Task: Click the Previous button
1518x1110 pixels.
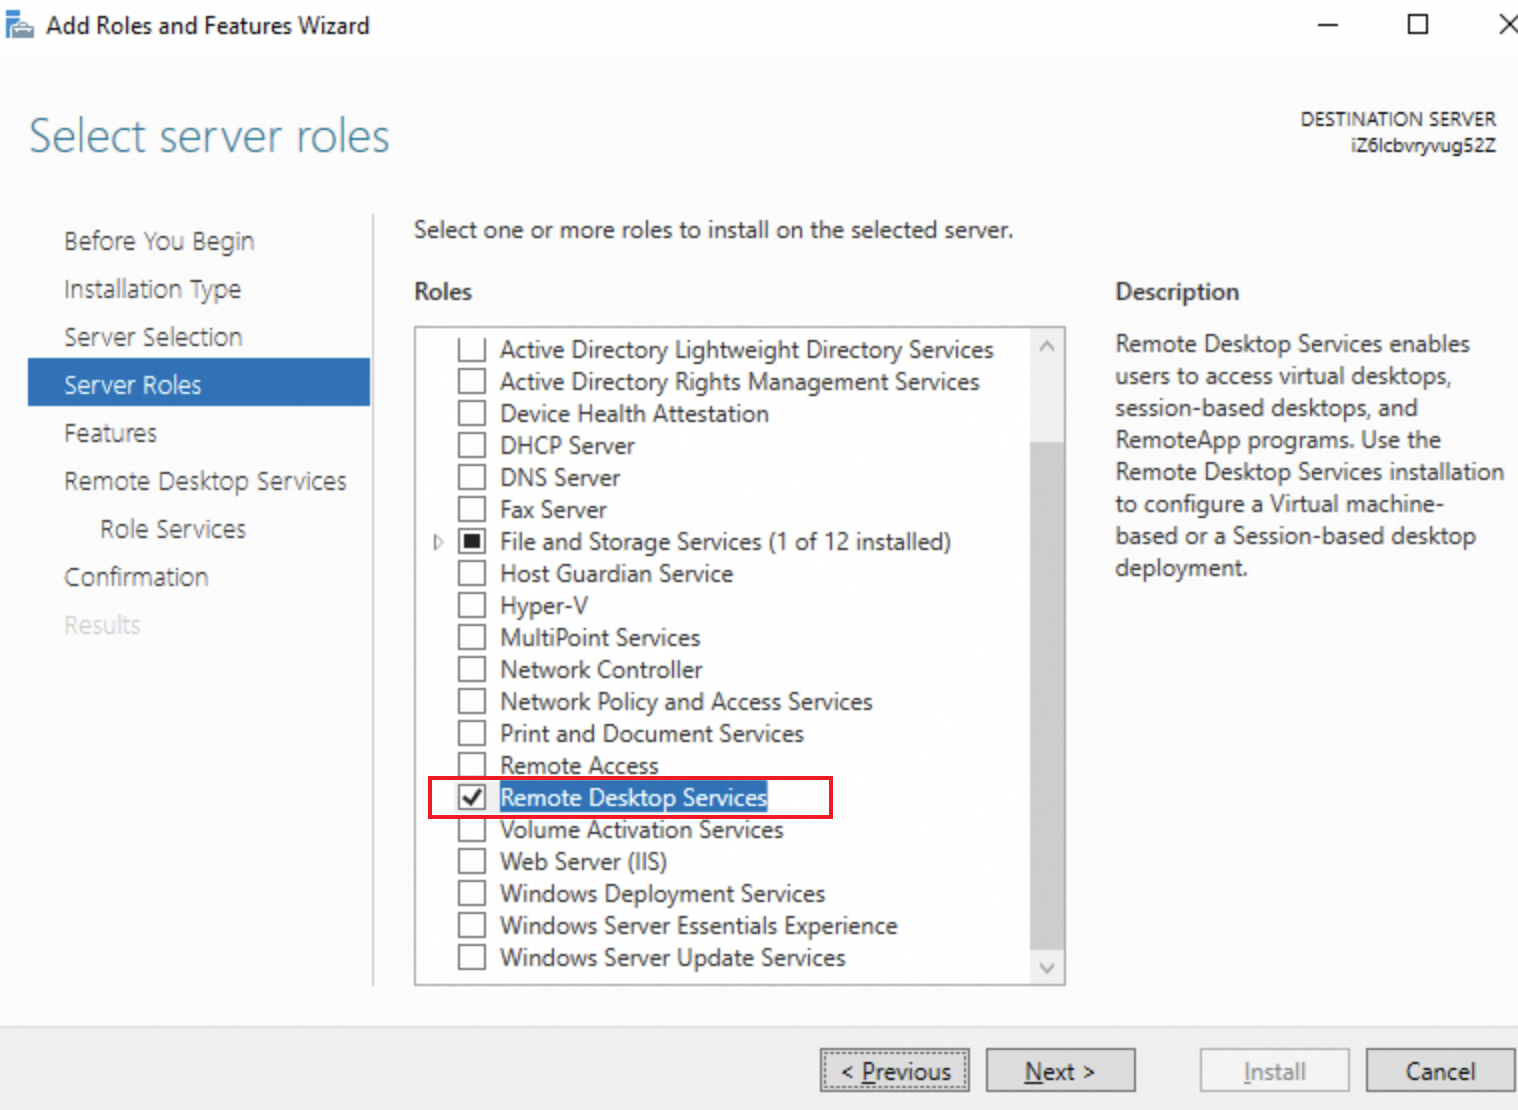Action: (x=895, y=1071)
